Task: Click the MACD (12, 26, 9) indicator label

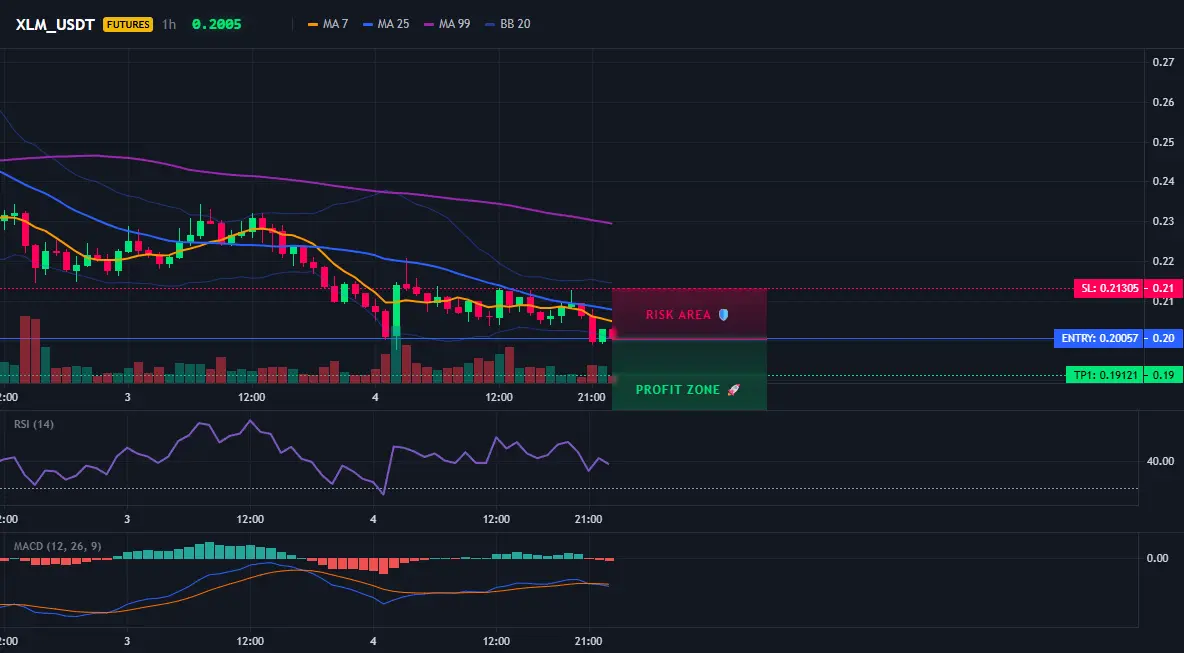Action: [57, 546]
